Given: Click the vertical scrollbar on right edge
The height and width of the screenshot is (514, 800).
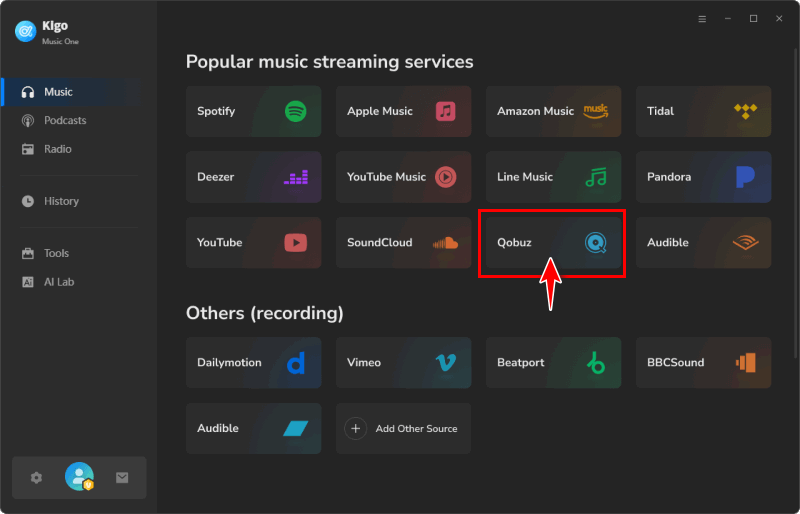Looking at the screenshot, I should click(797, 204).
